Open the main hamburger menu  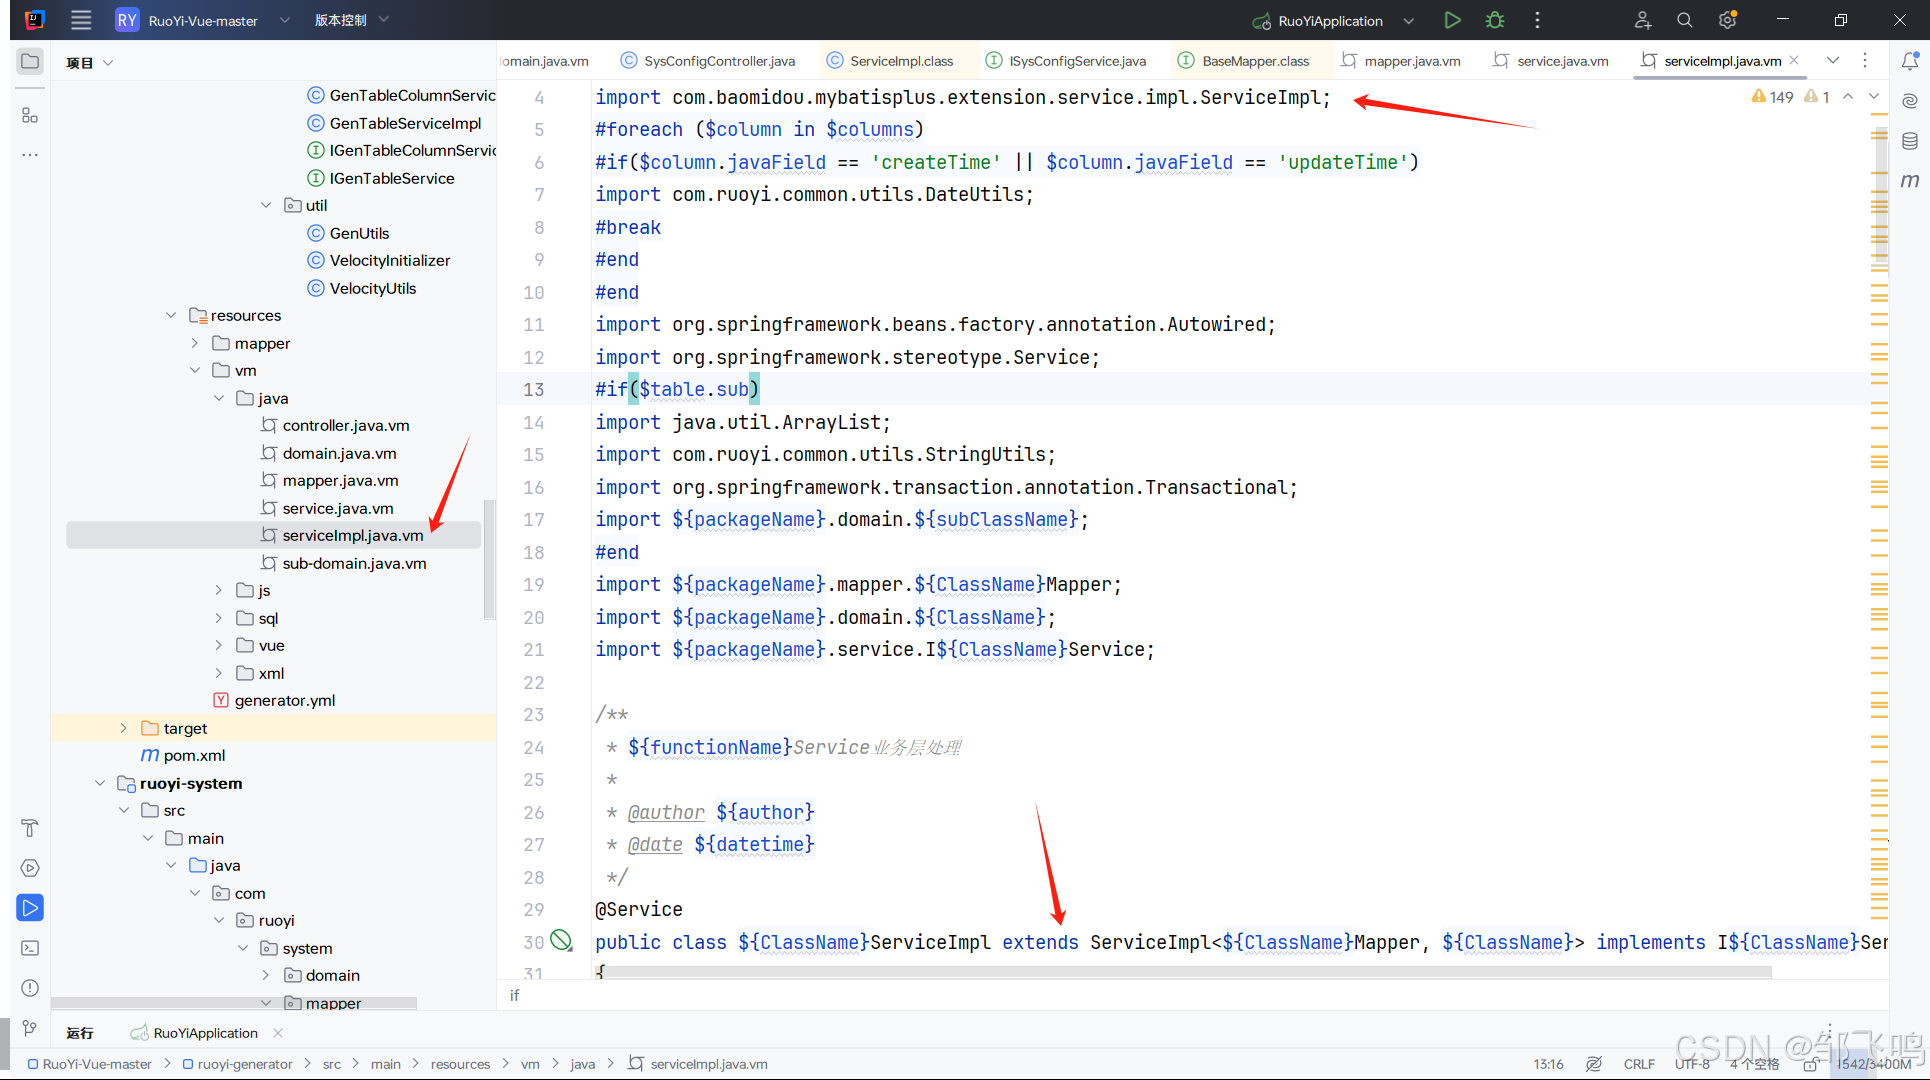tap(81, 20)
